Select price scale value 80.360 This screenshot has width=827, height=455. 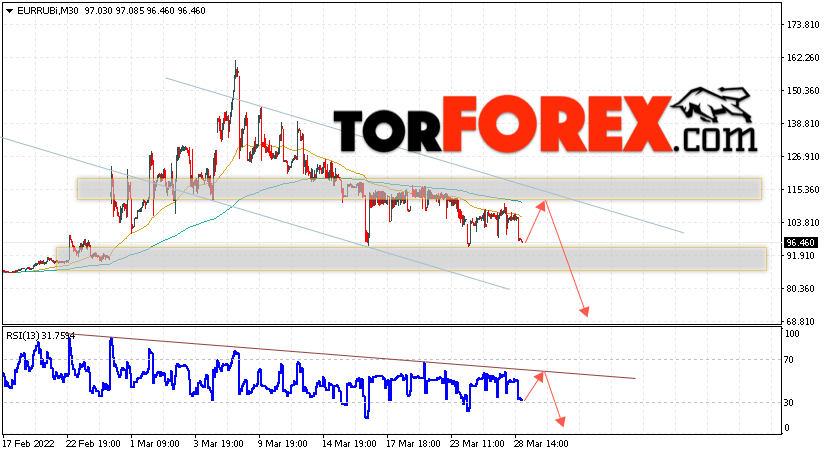click(x=800, y=288)
